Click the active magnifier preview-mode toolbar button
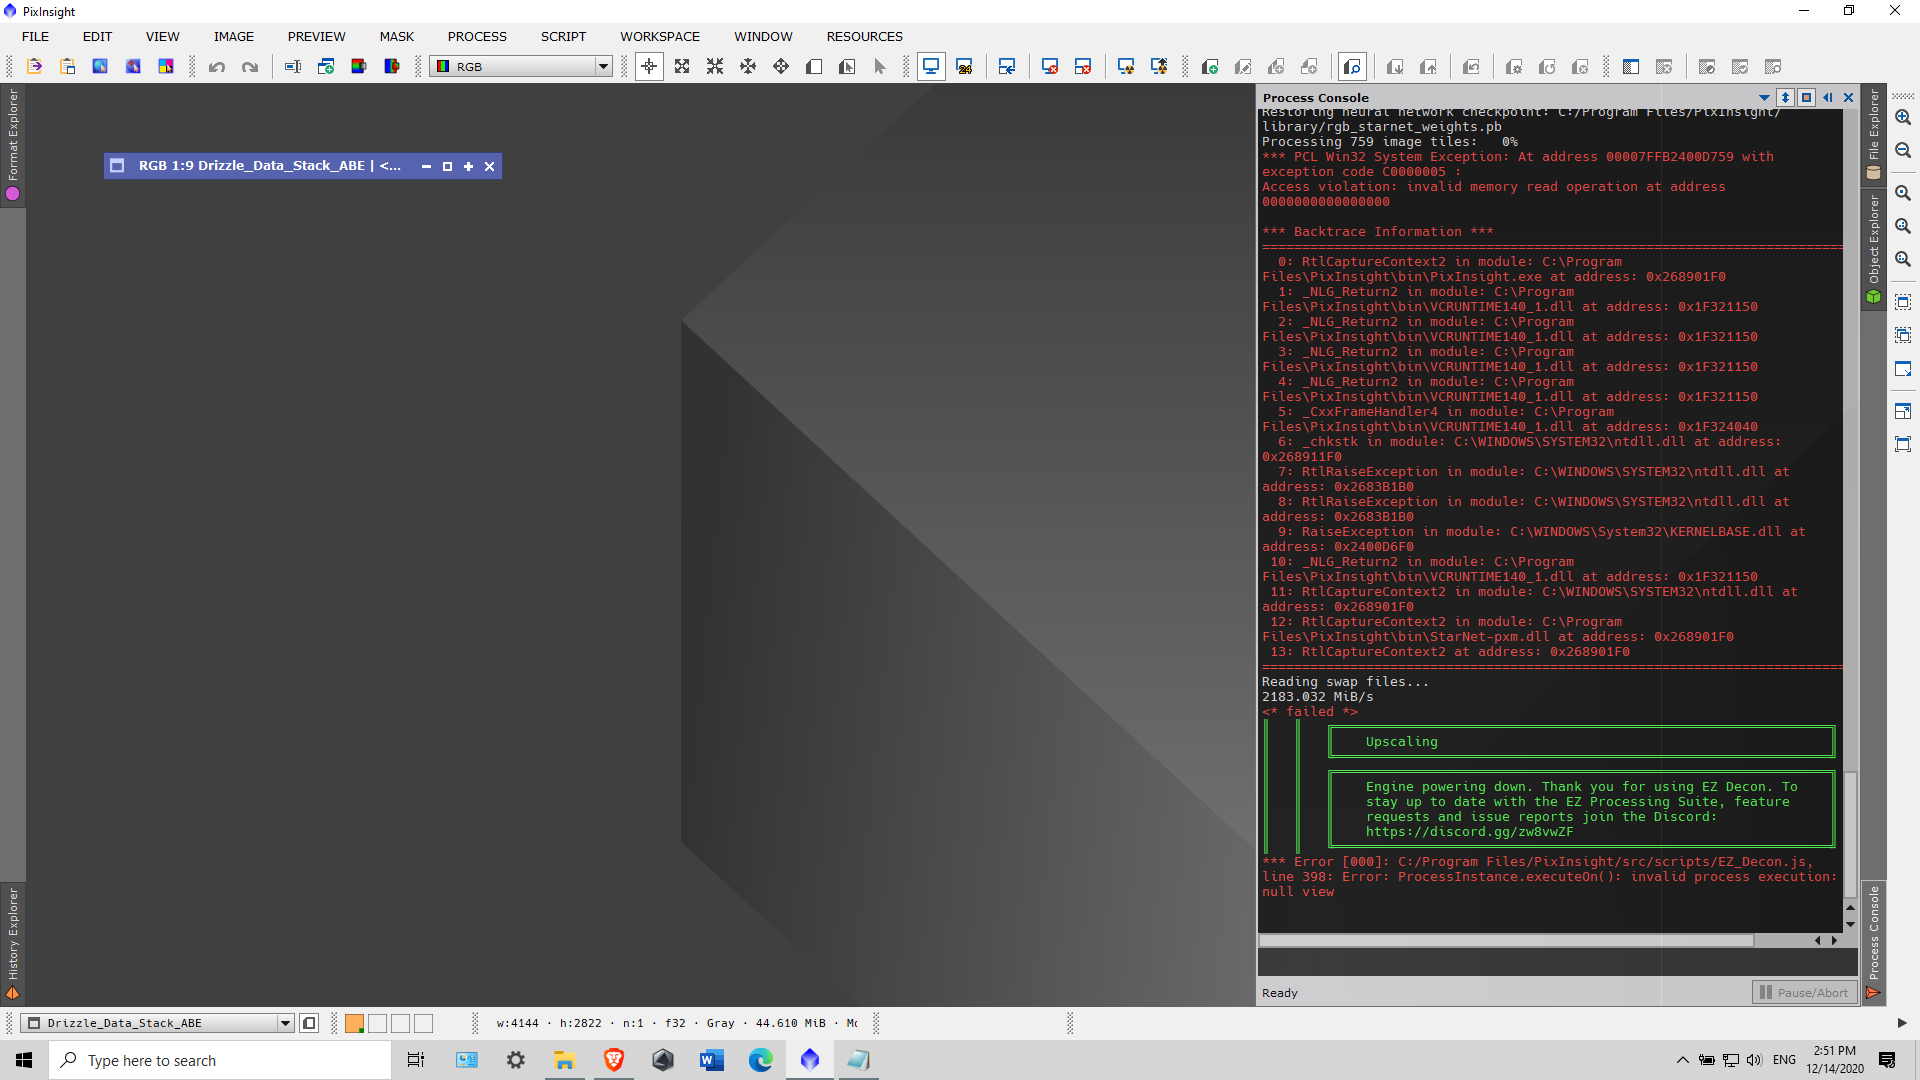The width and height of the screenshot is (1920, 1080). pyautogui.click(x=1352, y=66)
